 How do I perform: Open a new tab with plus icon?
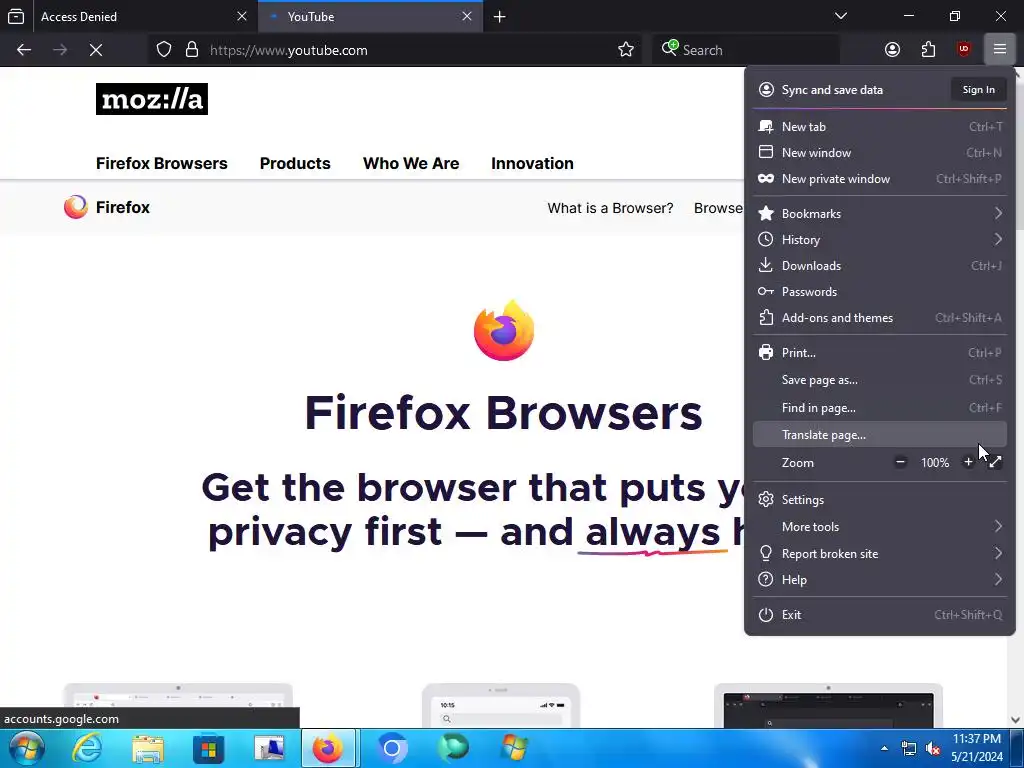click(500, 17)
